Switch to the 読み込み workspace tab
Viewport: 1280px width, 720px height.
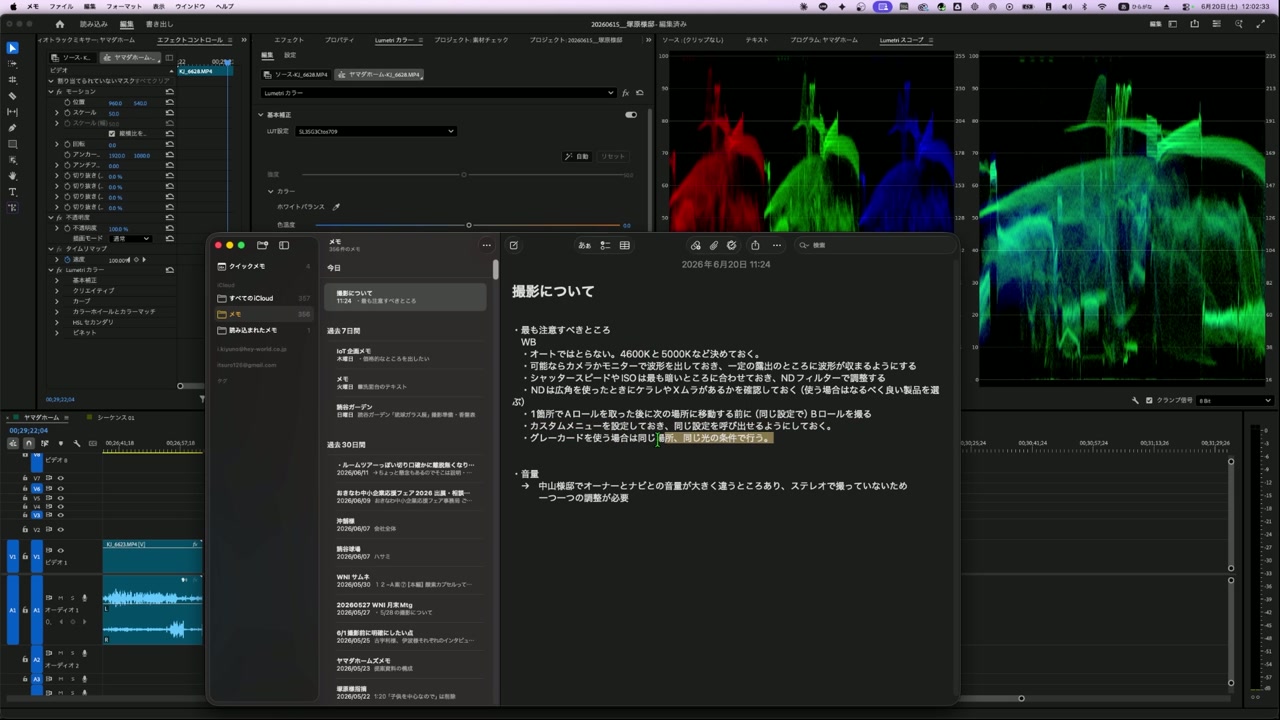pos(93,24)
